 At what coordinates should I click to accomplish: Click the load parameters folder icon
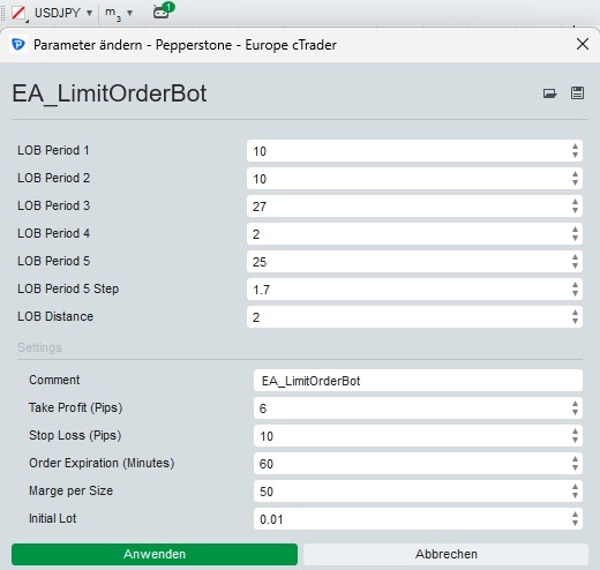point(549,93)
